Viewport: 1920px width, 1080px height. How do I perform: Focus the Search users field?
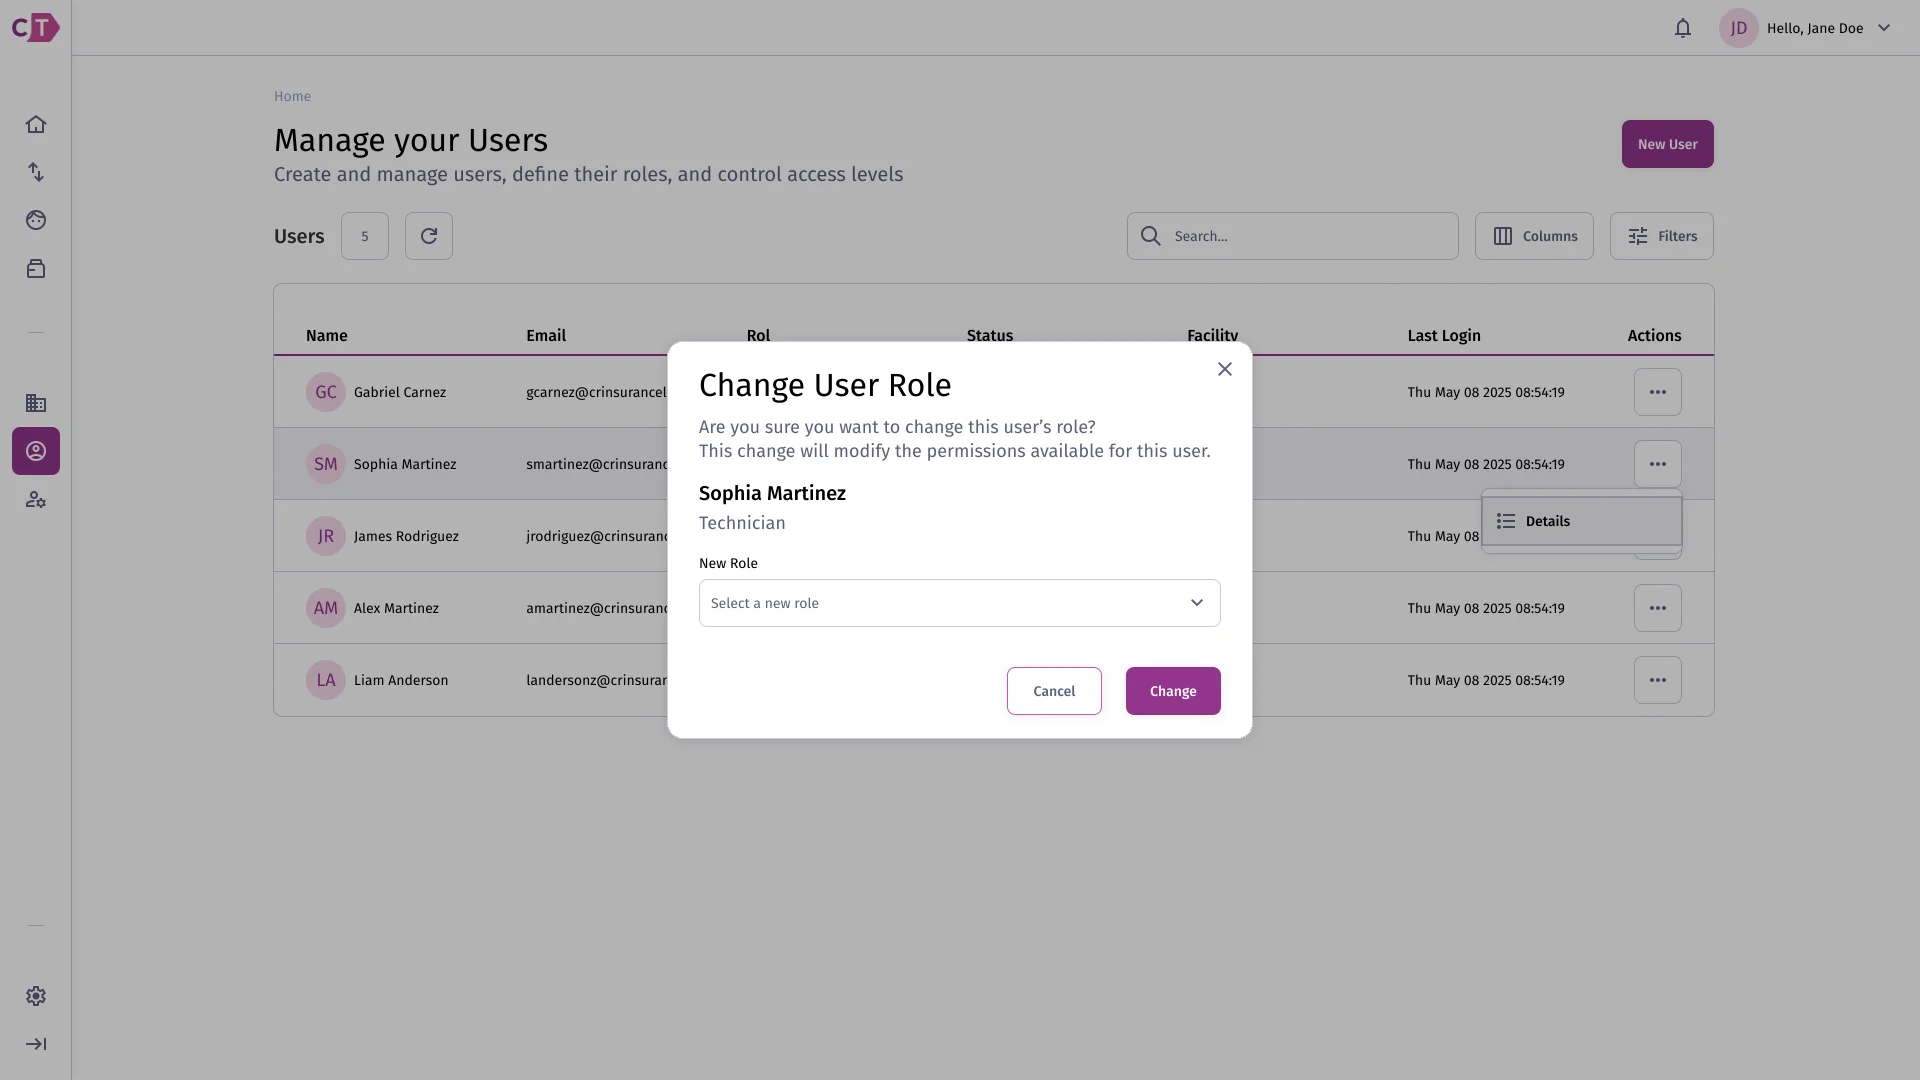[x=1292, y=236]
